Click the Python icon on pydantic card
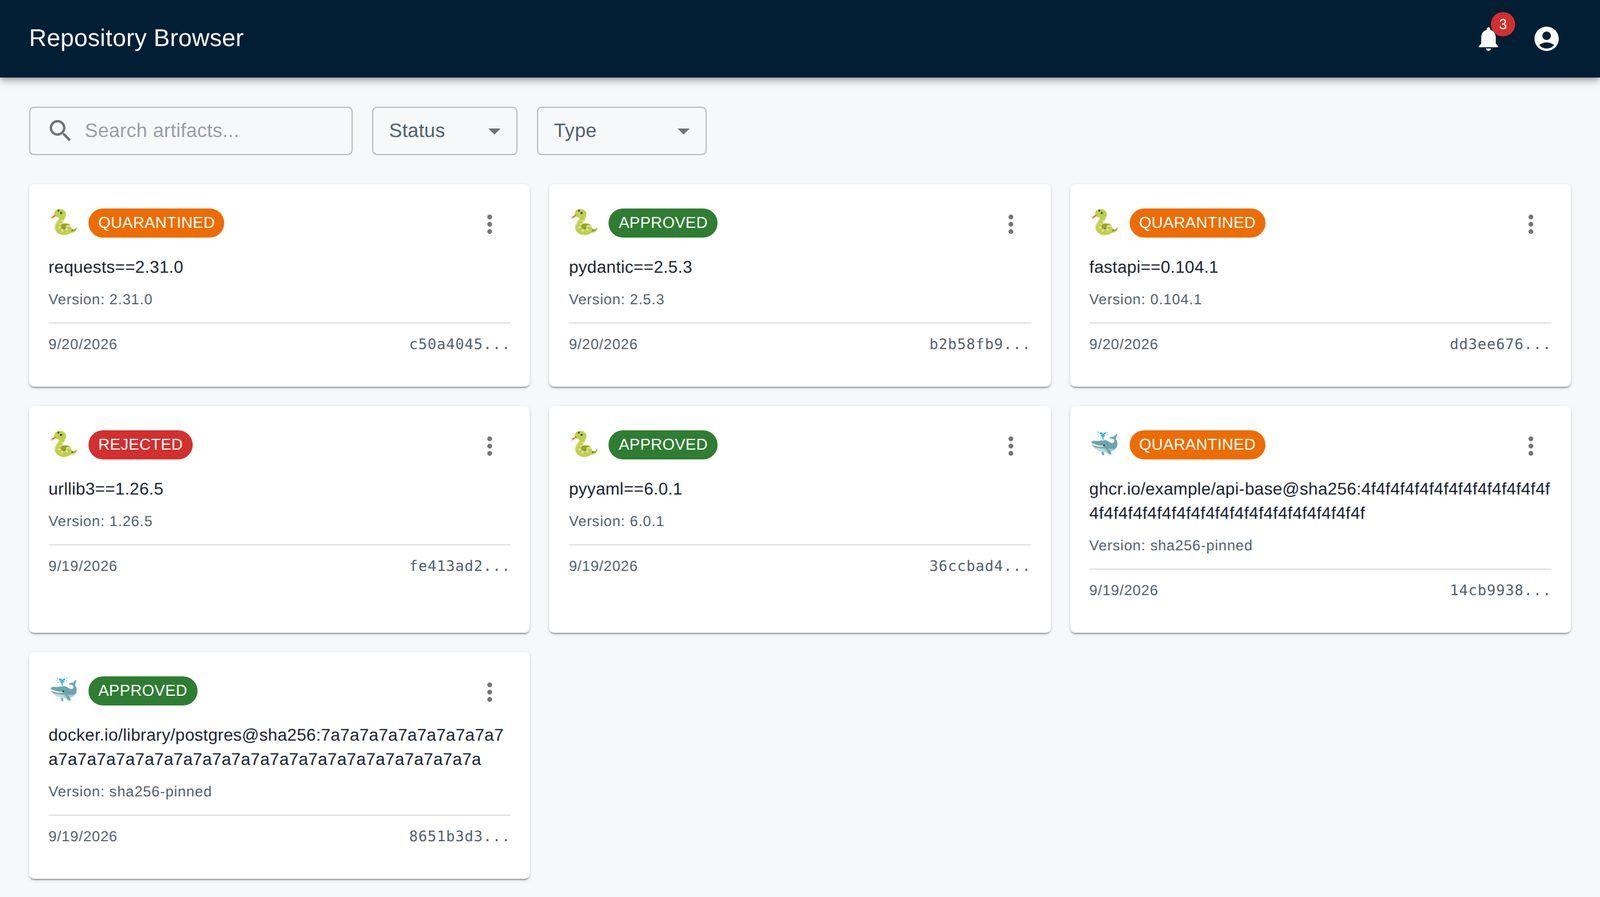1600x897 pixels. point(584,222)
